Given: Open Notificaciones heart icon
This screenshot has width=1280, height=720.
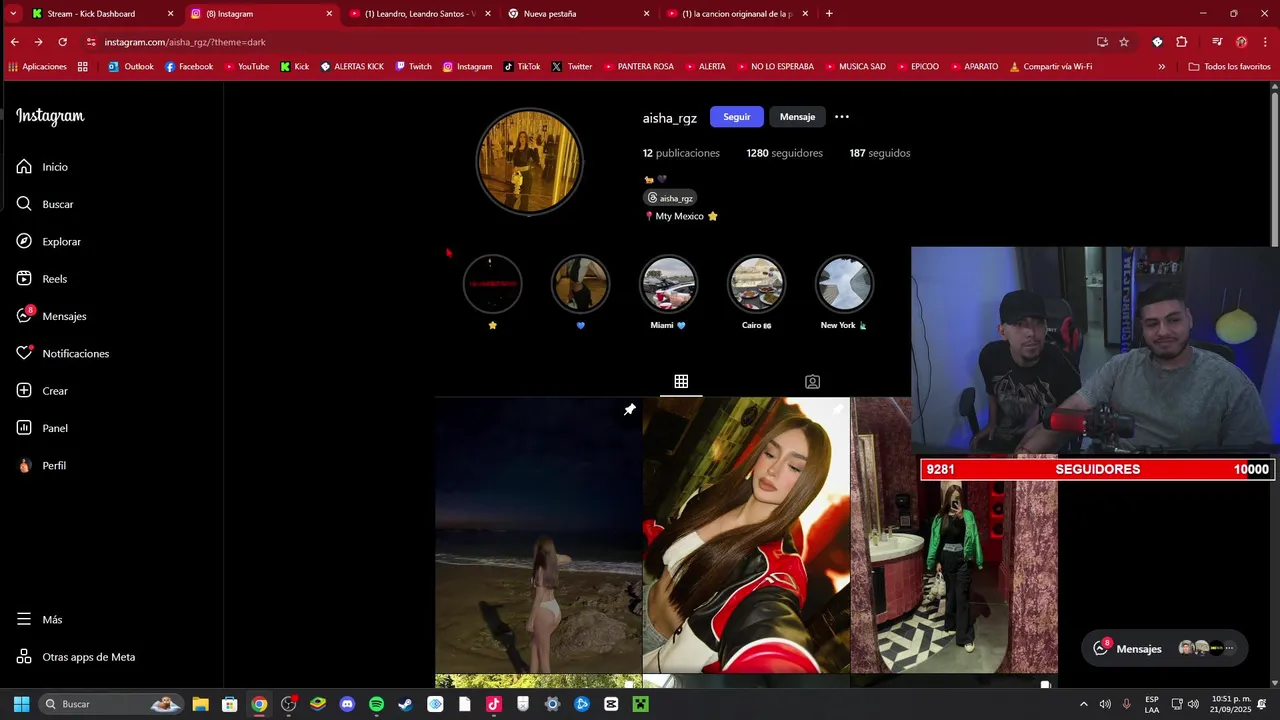Looking at the screenshot, I should tap(24, 353).
